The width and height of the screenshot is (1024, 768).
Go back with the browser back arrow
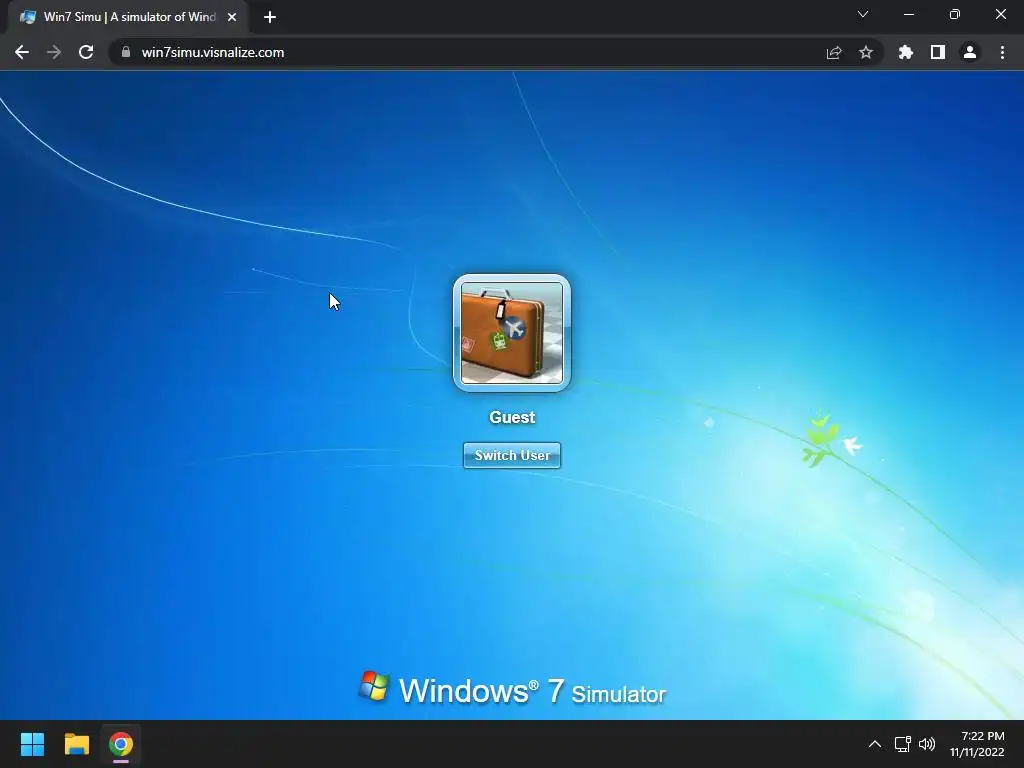[22, 52]
